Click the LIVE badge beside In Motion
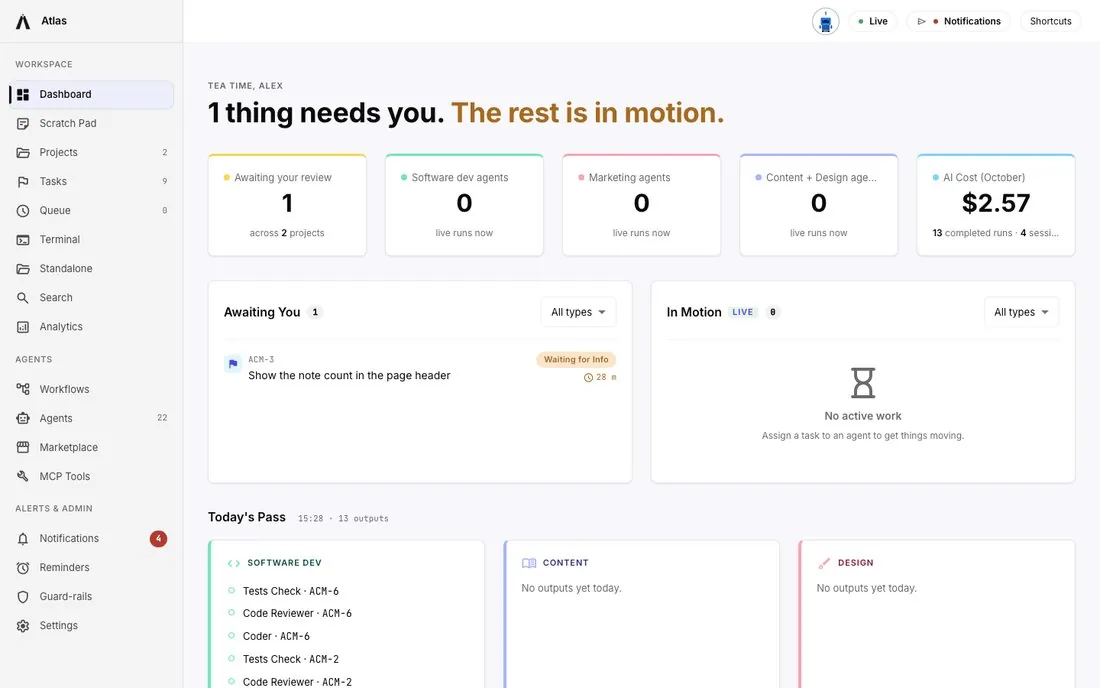This screenshot has width=1100, height=688. 742,312
